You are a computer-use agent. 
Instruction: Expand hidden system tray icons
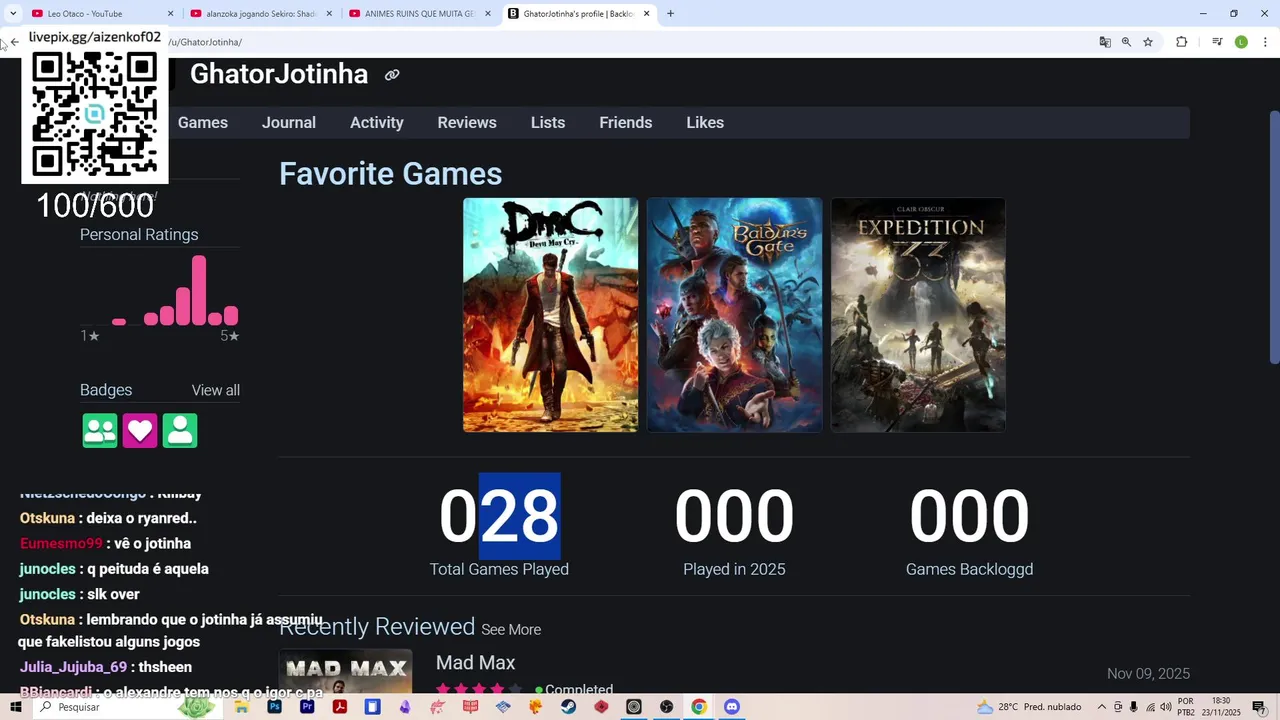[x=1102, y=707]
